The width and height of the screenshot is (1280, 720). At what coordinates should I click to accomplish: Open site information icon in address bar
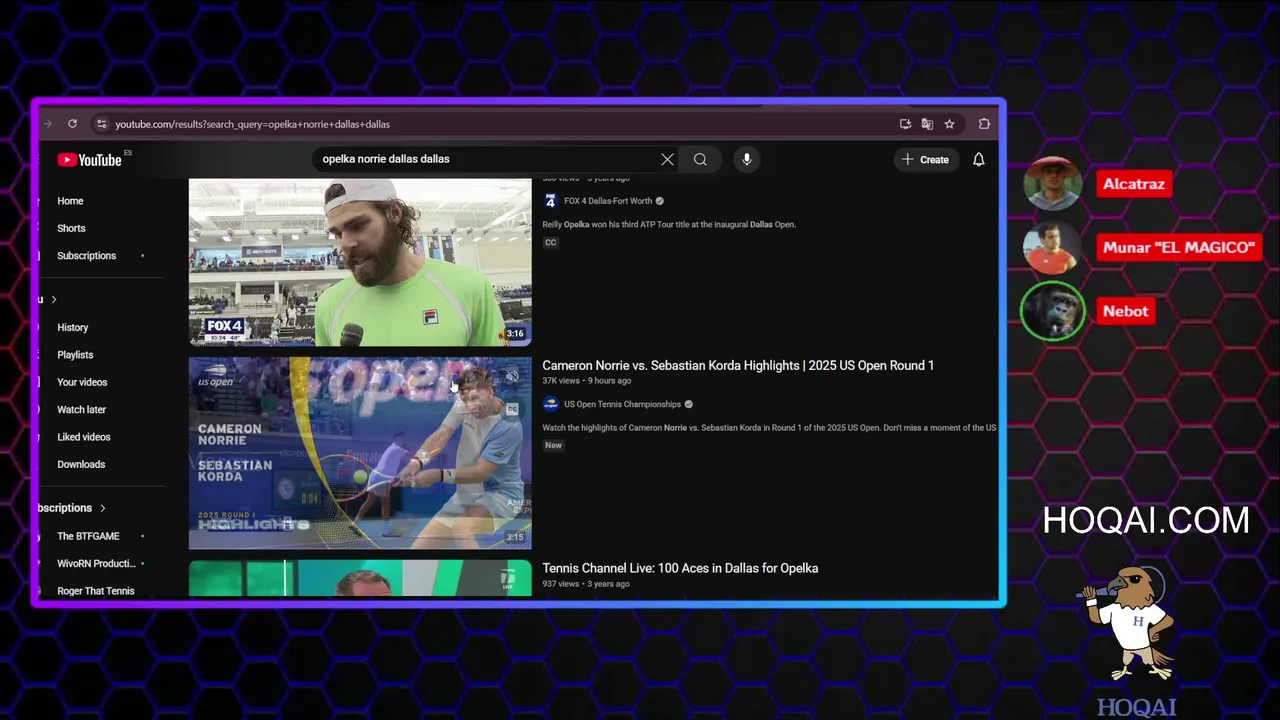101,124
